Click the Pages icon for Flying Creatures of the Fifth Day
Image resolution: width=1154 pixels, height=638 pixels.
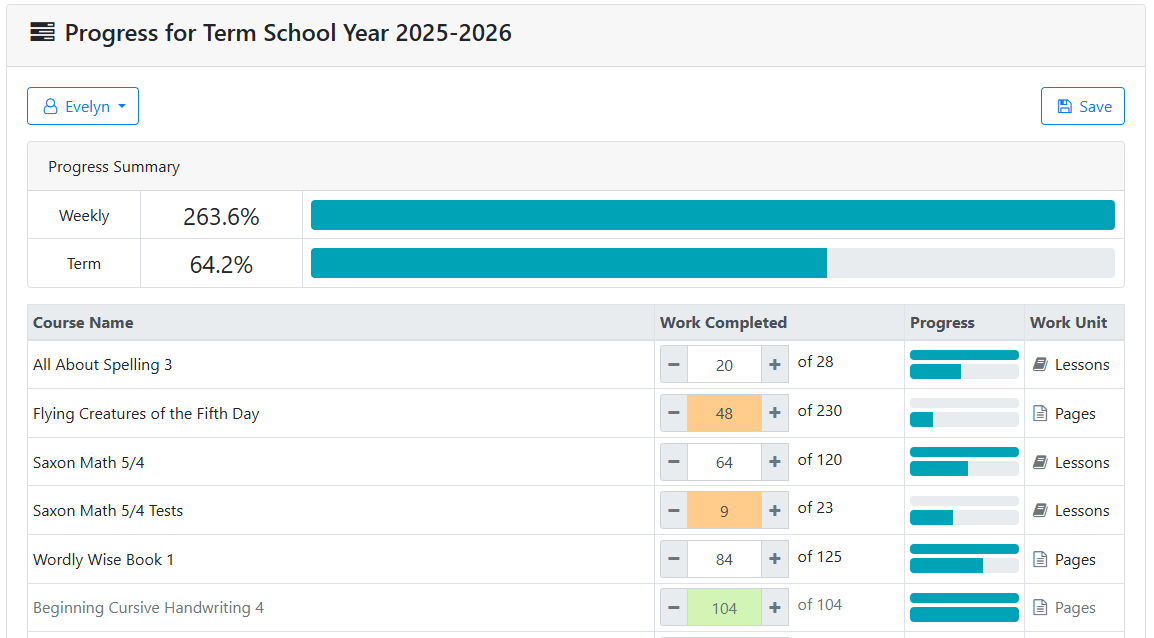coord(1041,413)
